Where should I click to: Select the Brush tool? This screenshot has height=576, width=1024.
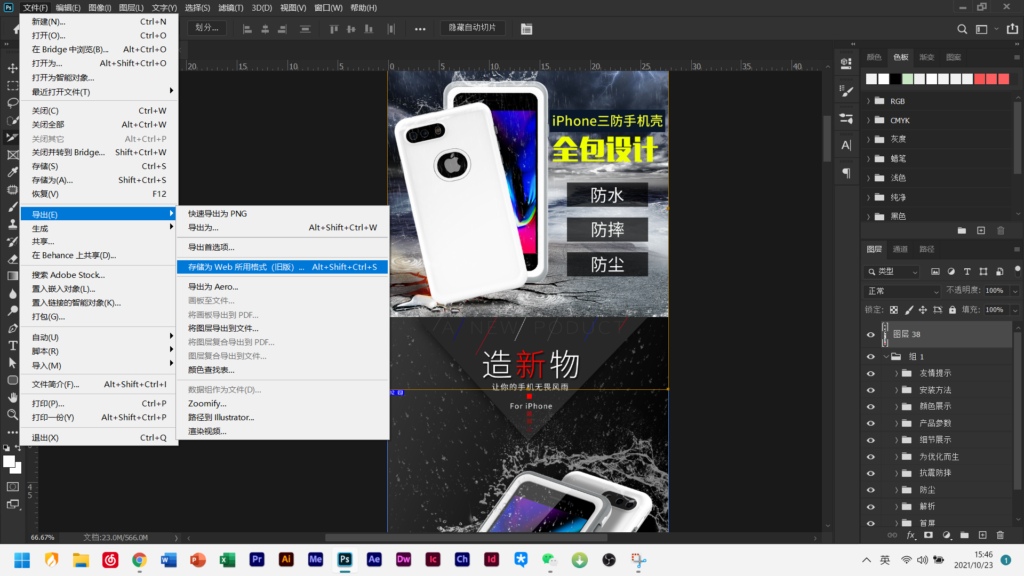(12, 206)
